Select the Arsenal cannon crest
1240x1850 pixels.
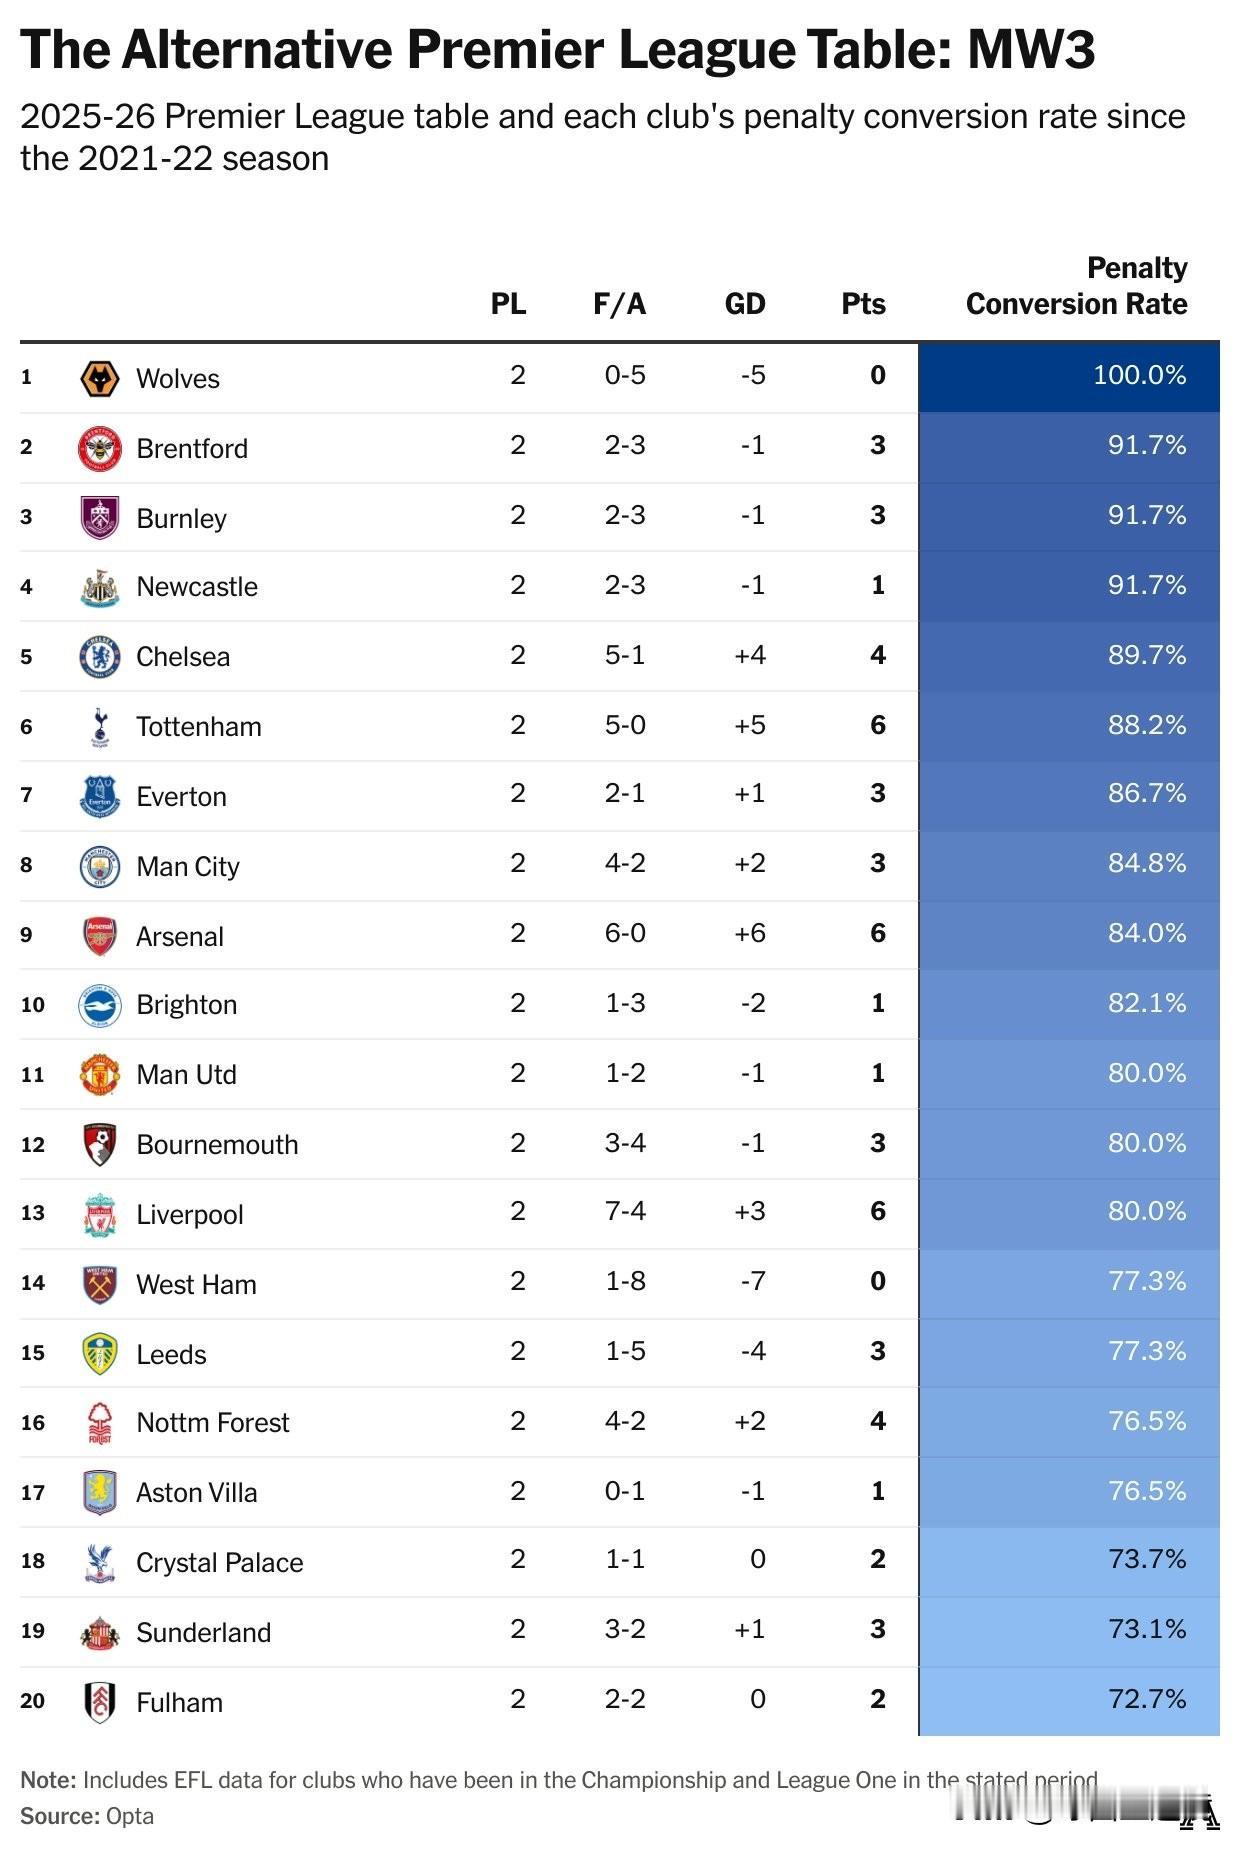coord(99,936)
